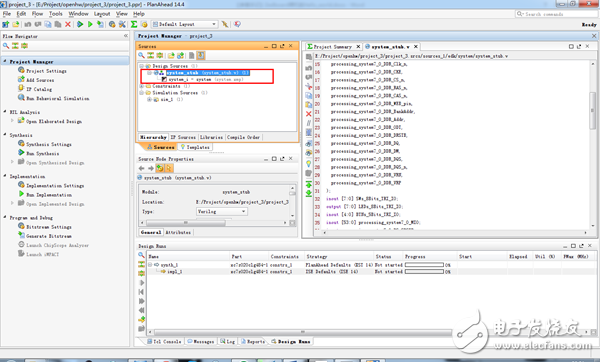
Task: Click the code editor vertical scrollbar thumb
Action: point(592,110)
